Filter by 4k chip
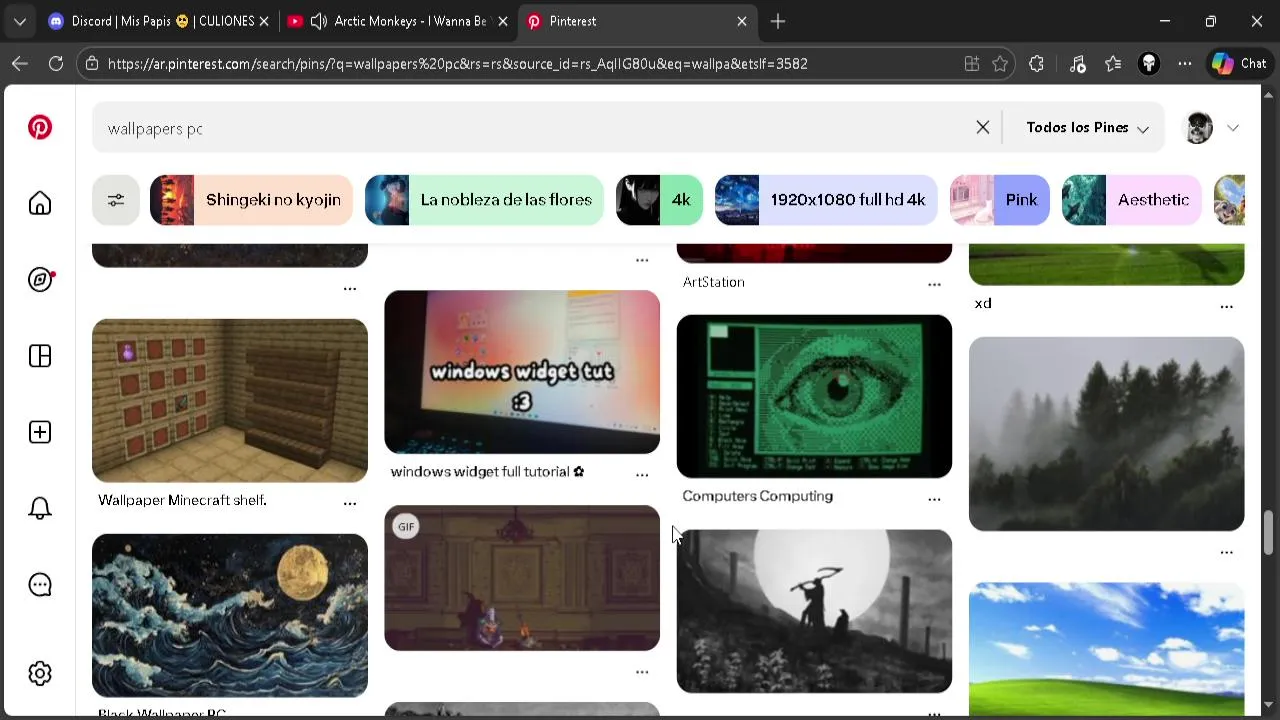Viewport: 1280px width, 720px height. [x=659, y=200]
